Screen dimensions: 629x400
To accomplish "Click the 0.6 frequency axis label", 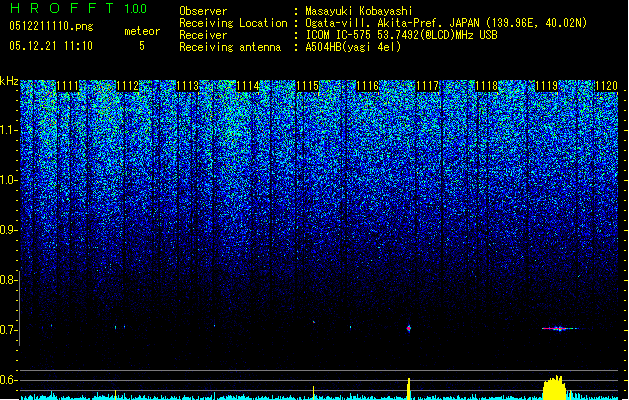I will click(7, 380).
